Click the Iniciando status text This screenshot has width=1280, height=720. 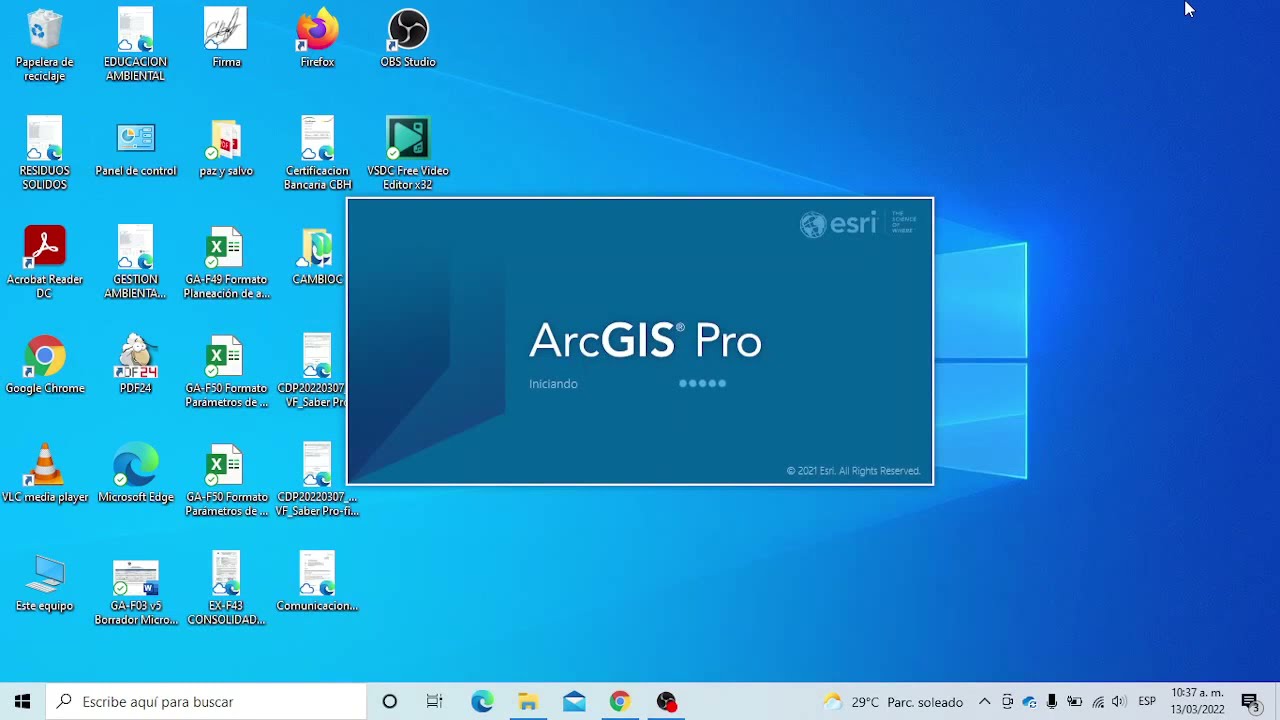click(553, 384)
